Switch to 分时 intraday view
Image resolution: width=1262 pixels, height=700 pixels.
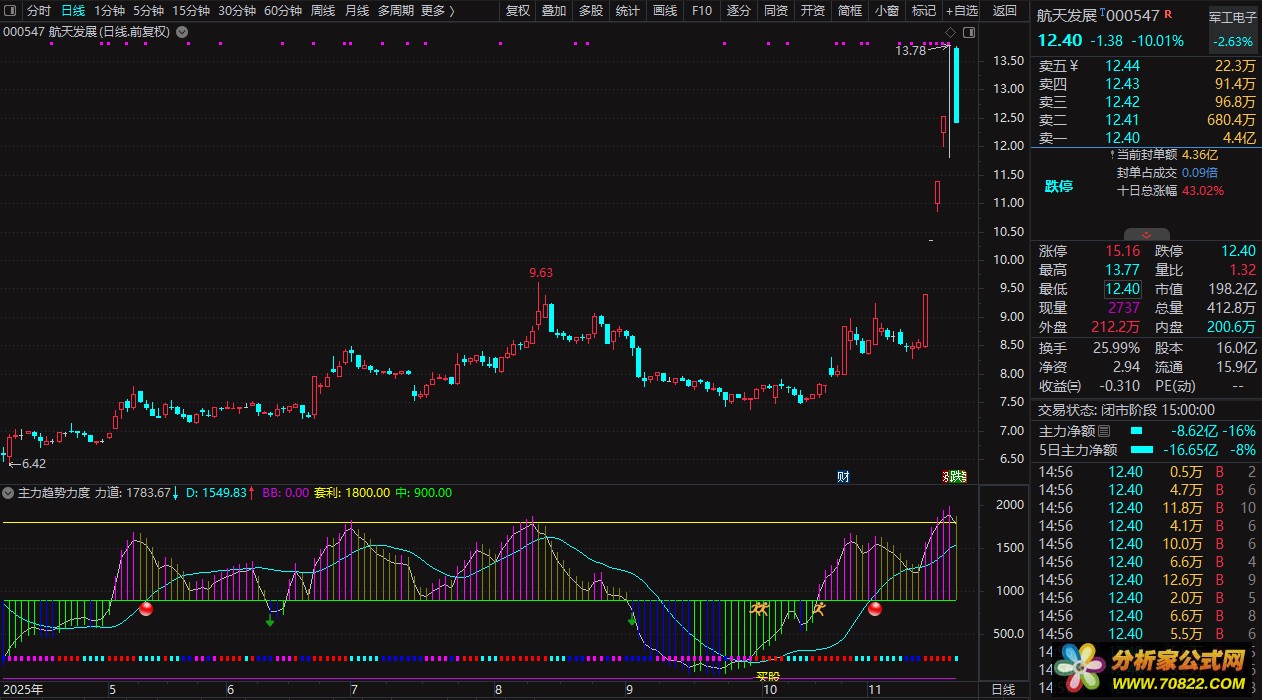coord(38,11)
